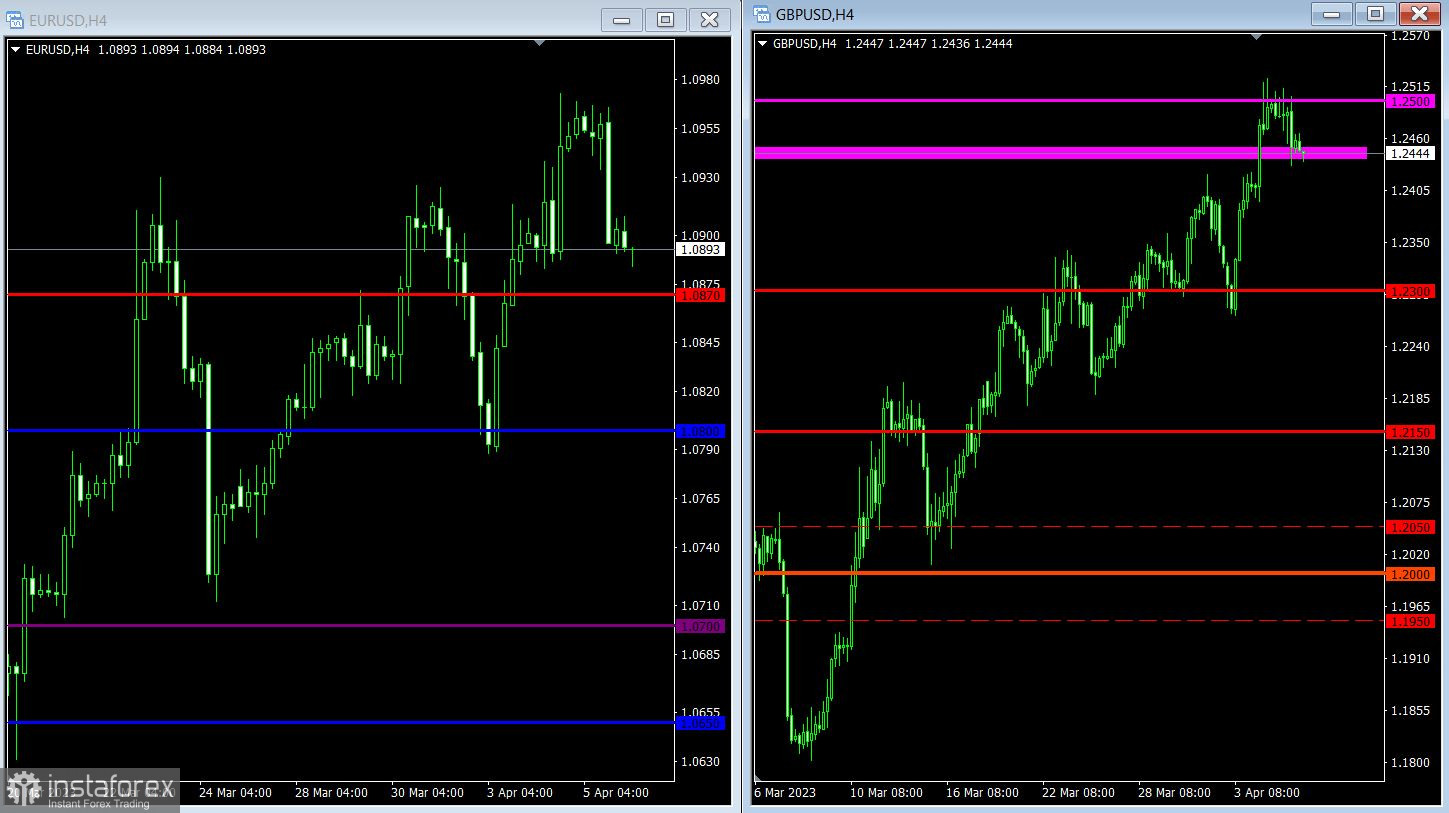
Task: Click the red 1.2150 price label on GBPUSD
Action: tap(1410, 433)
